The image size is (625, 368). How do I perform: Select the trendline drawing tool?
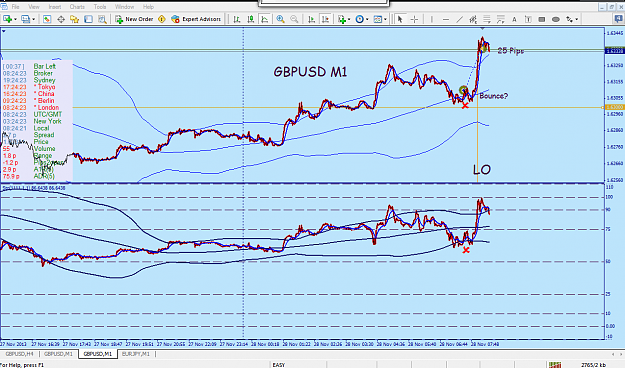[x=460, y=19]
